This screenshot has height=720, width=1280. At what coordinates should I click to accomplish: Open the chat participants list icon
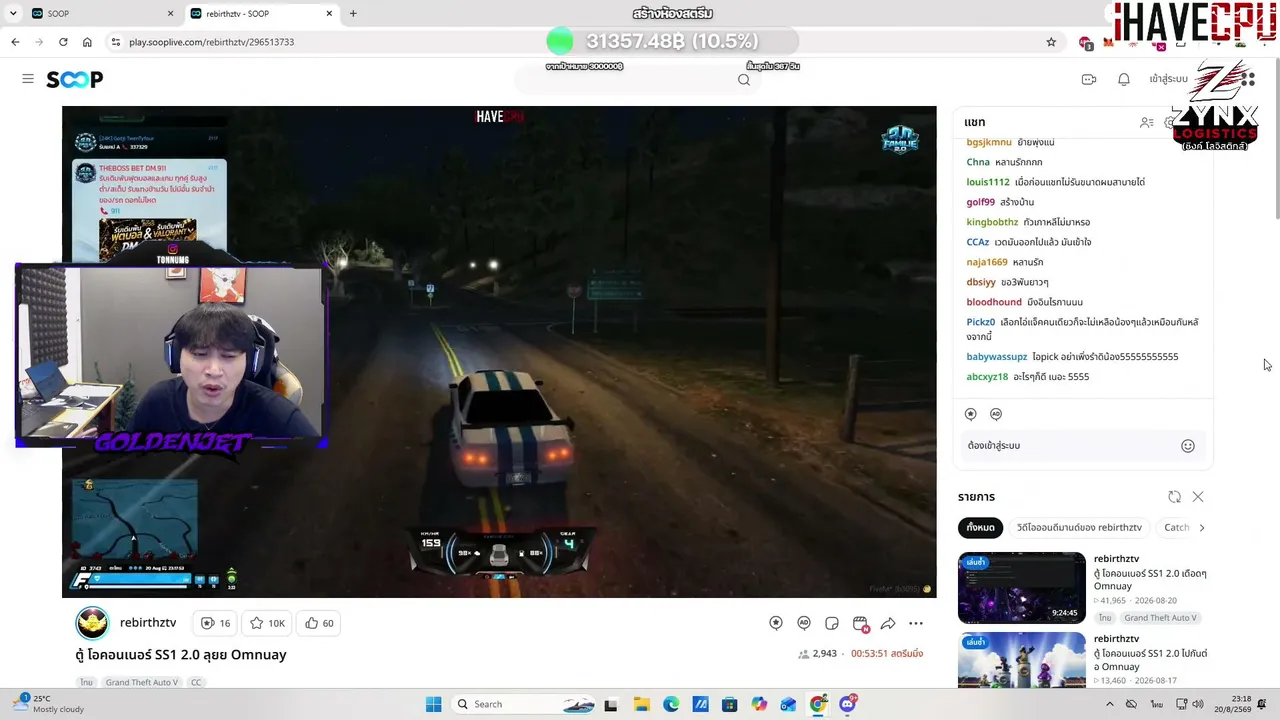click(x=1147, y=122)
